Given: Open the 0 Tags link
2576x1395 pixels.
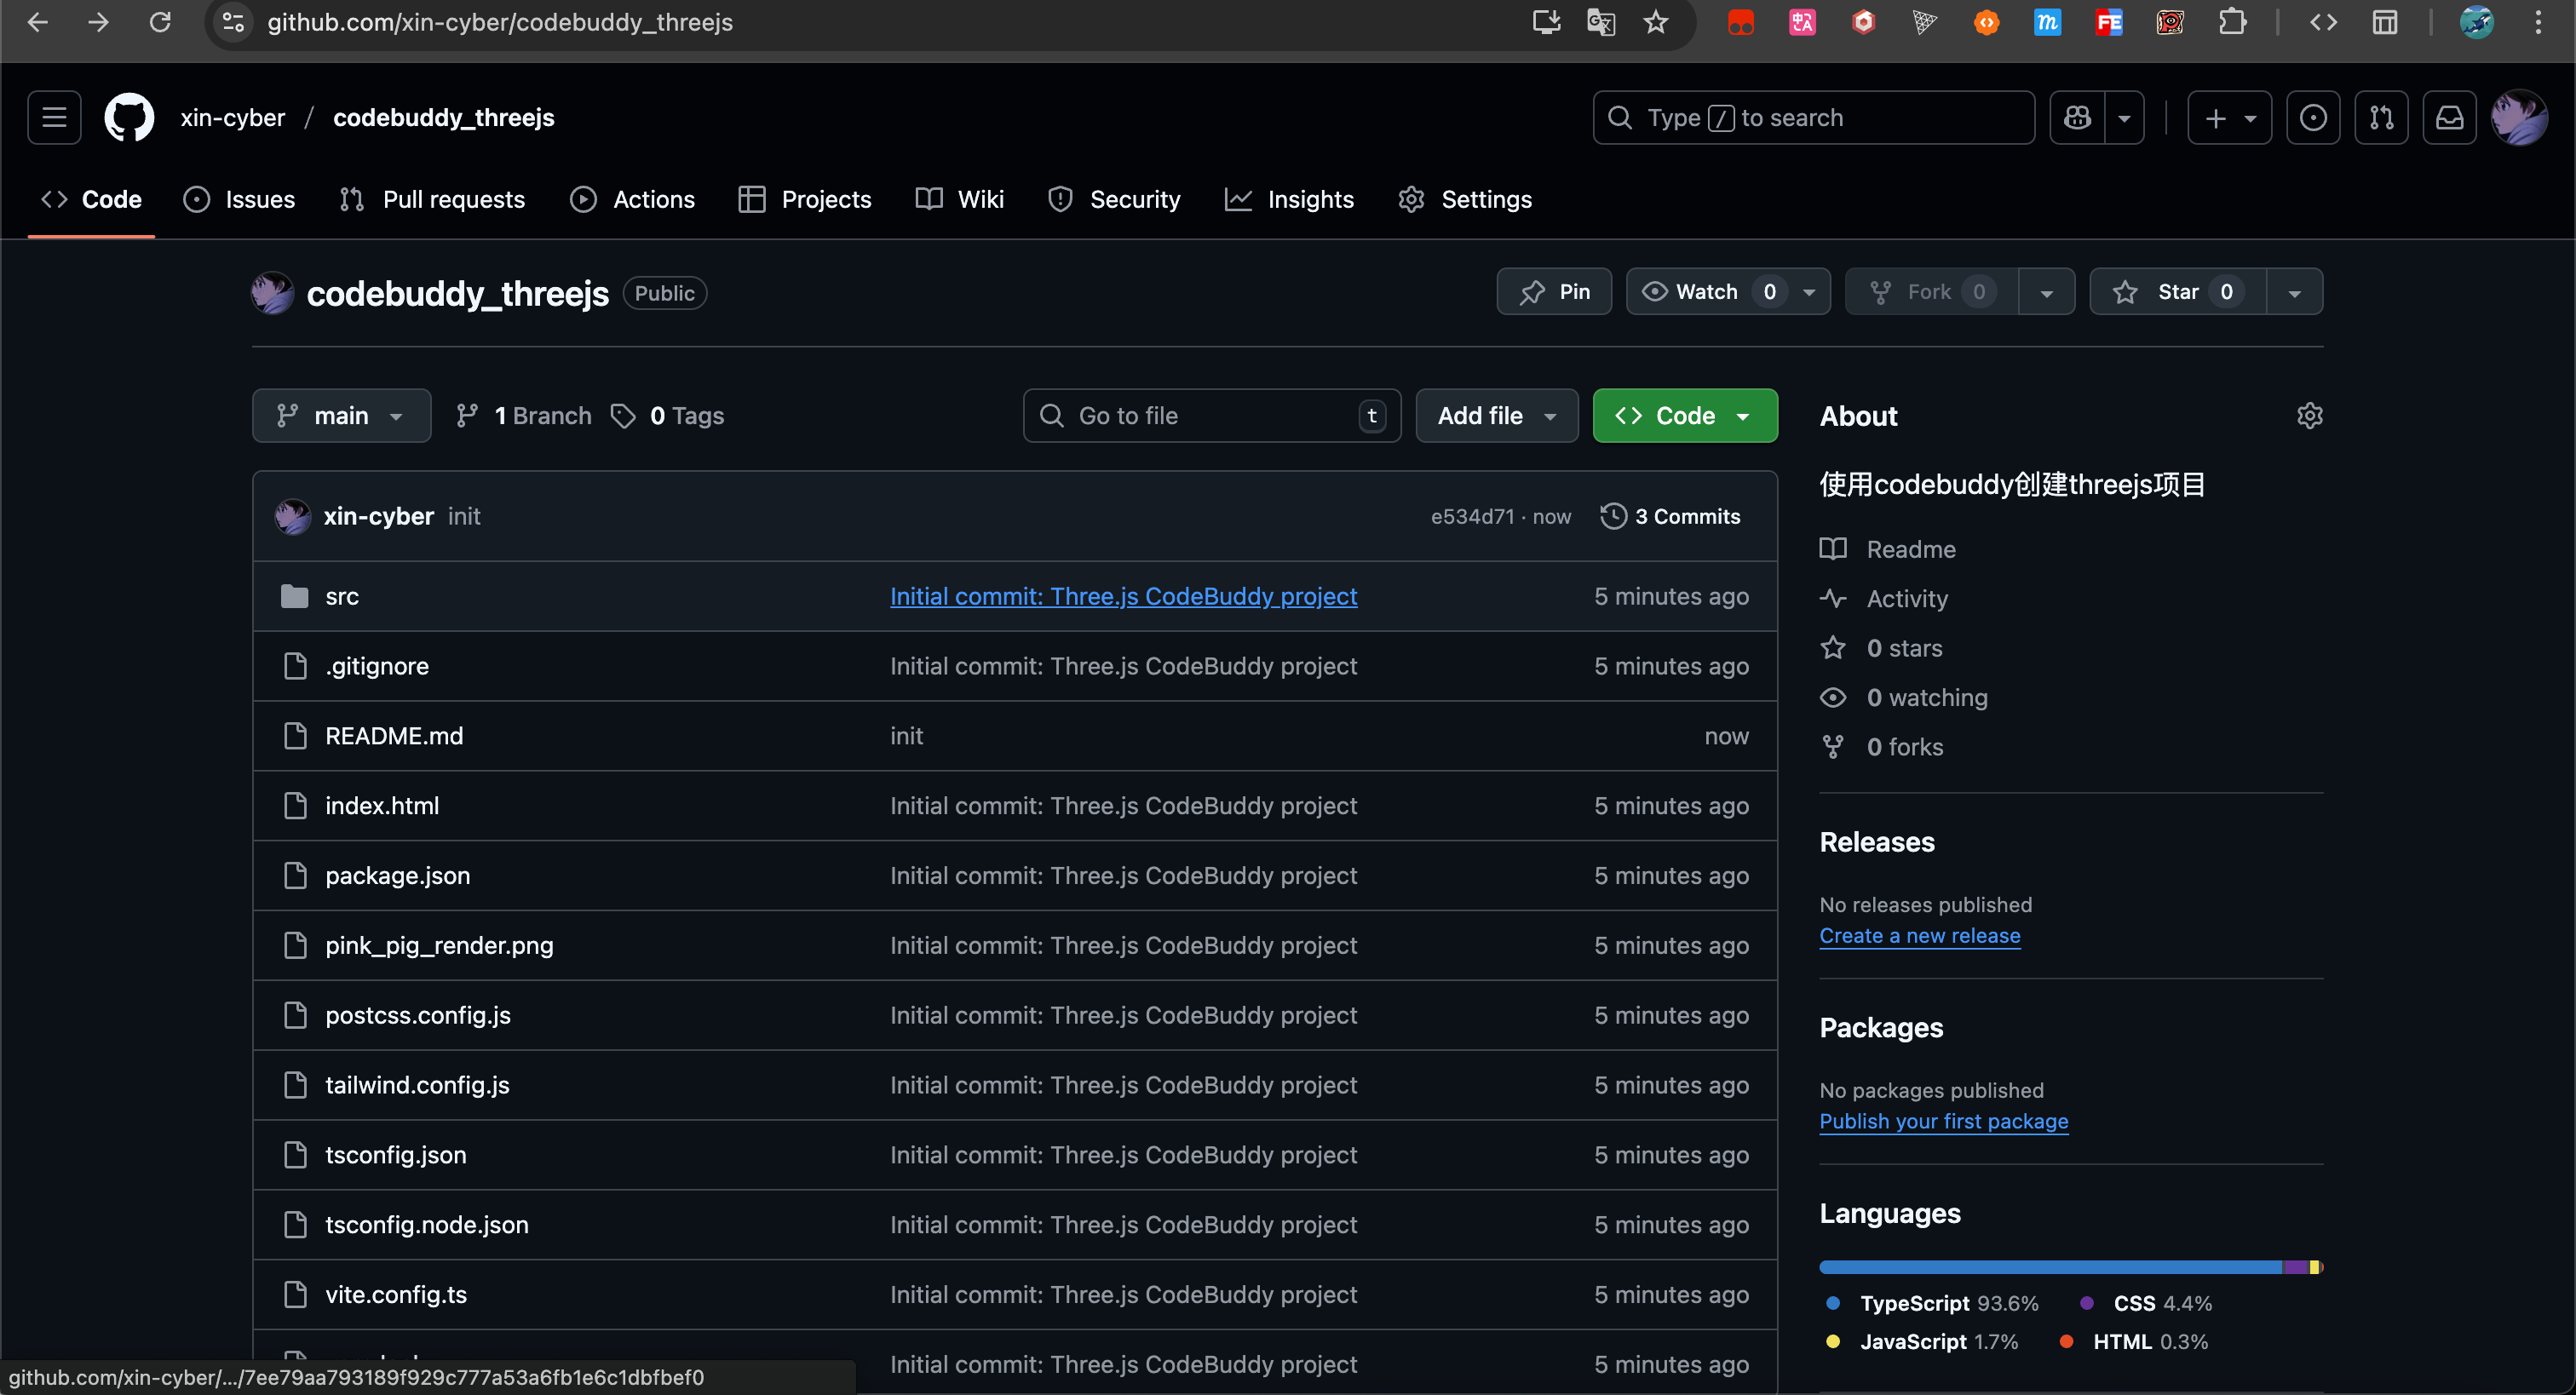Looking at the screenshot, I should pos(668,416).
